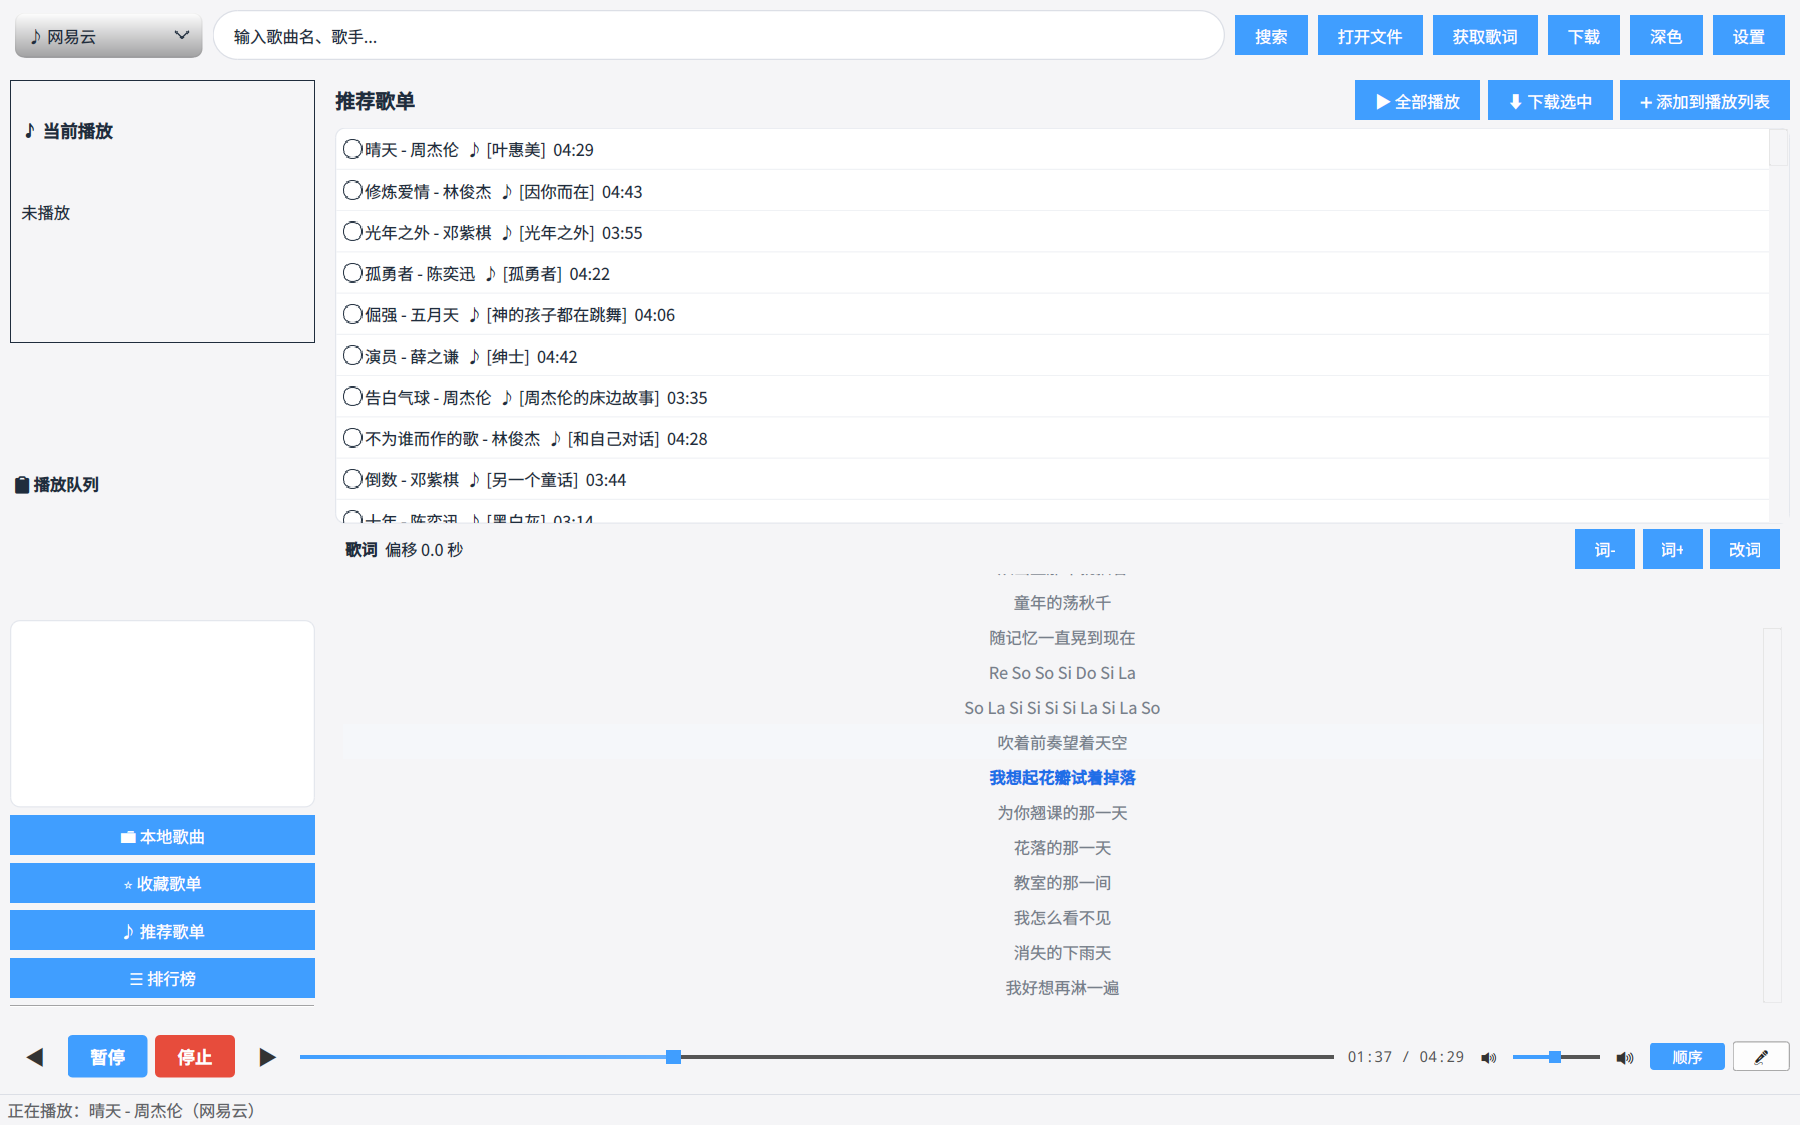Click the playback progress slider track

click(x=816, y=1057)
